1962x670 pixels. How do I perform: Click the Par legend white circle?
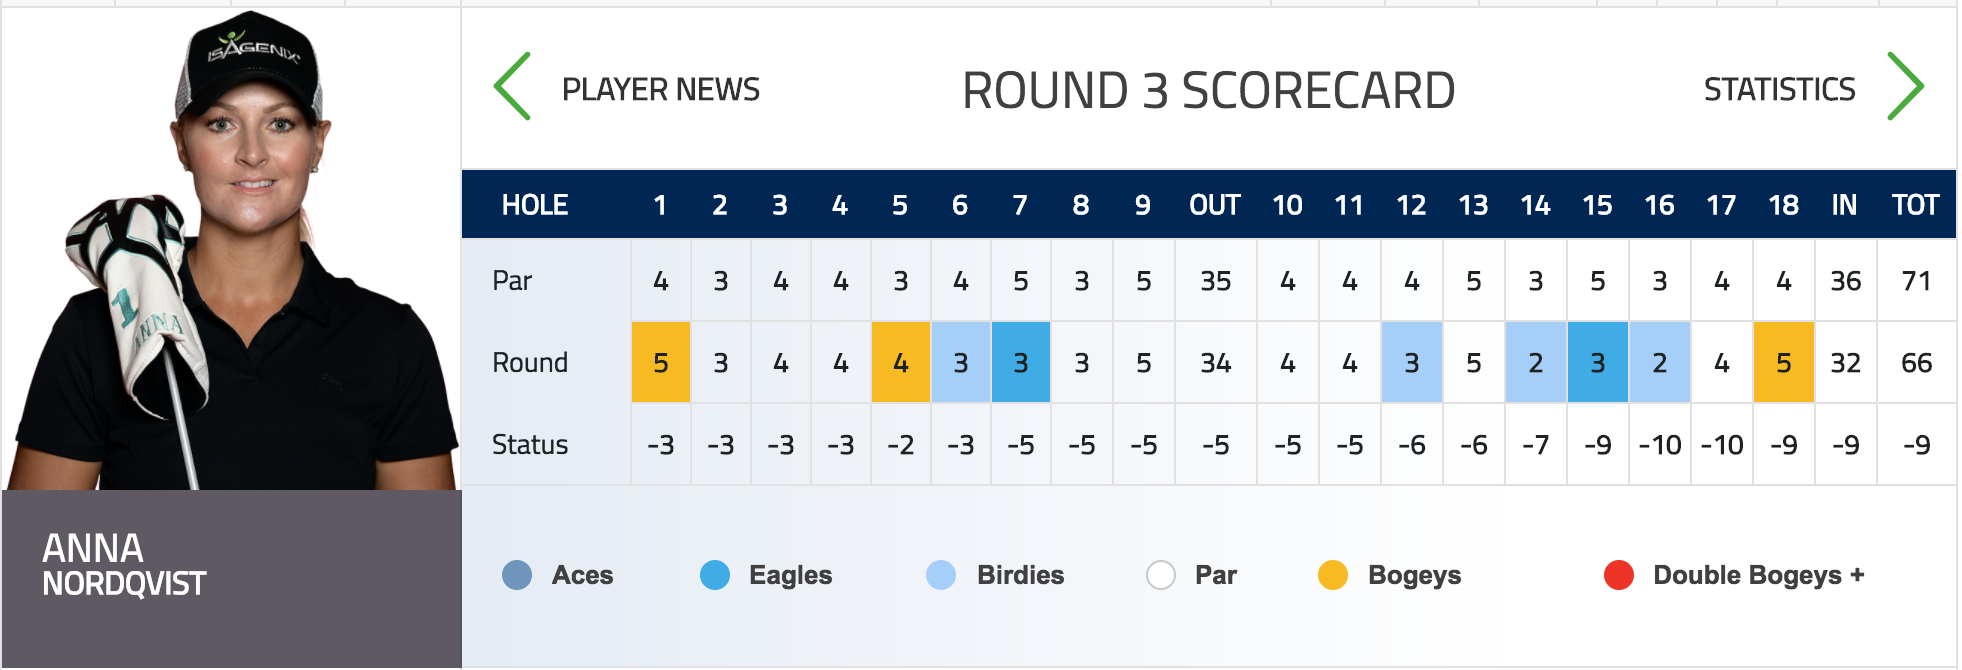[1160, 575]
